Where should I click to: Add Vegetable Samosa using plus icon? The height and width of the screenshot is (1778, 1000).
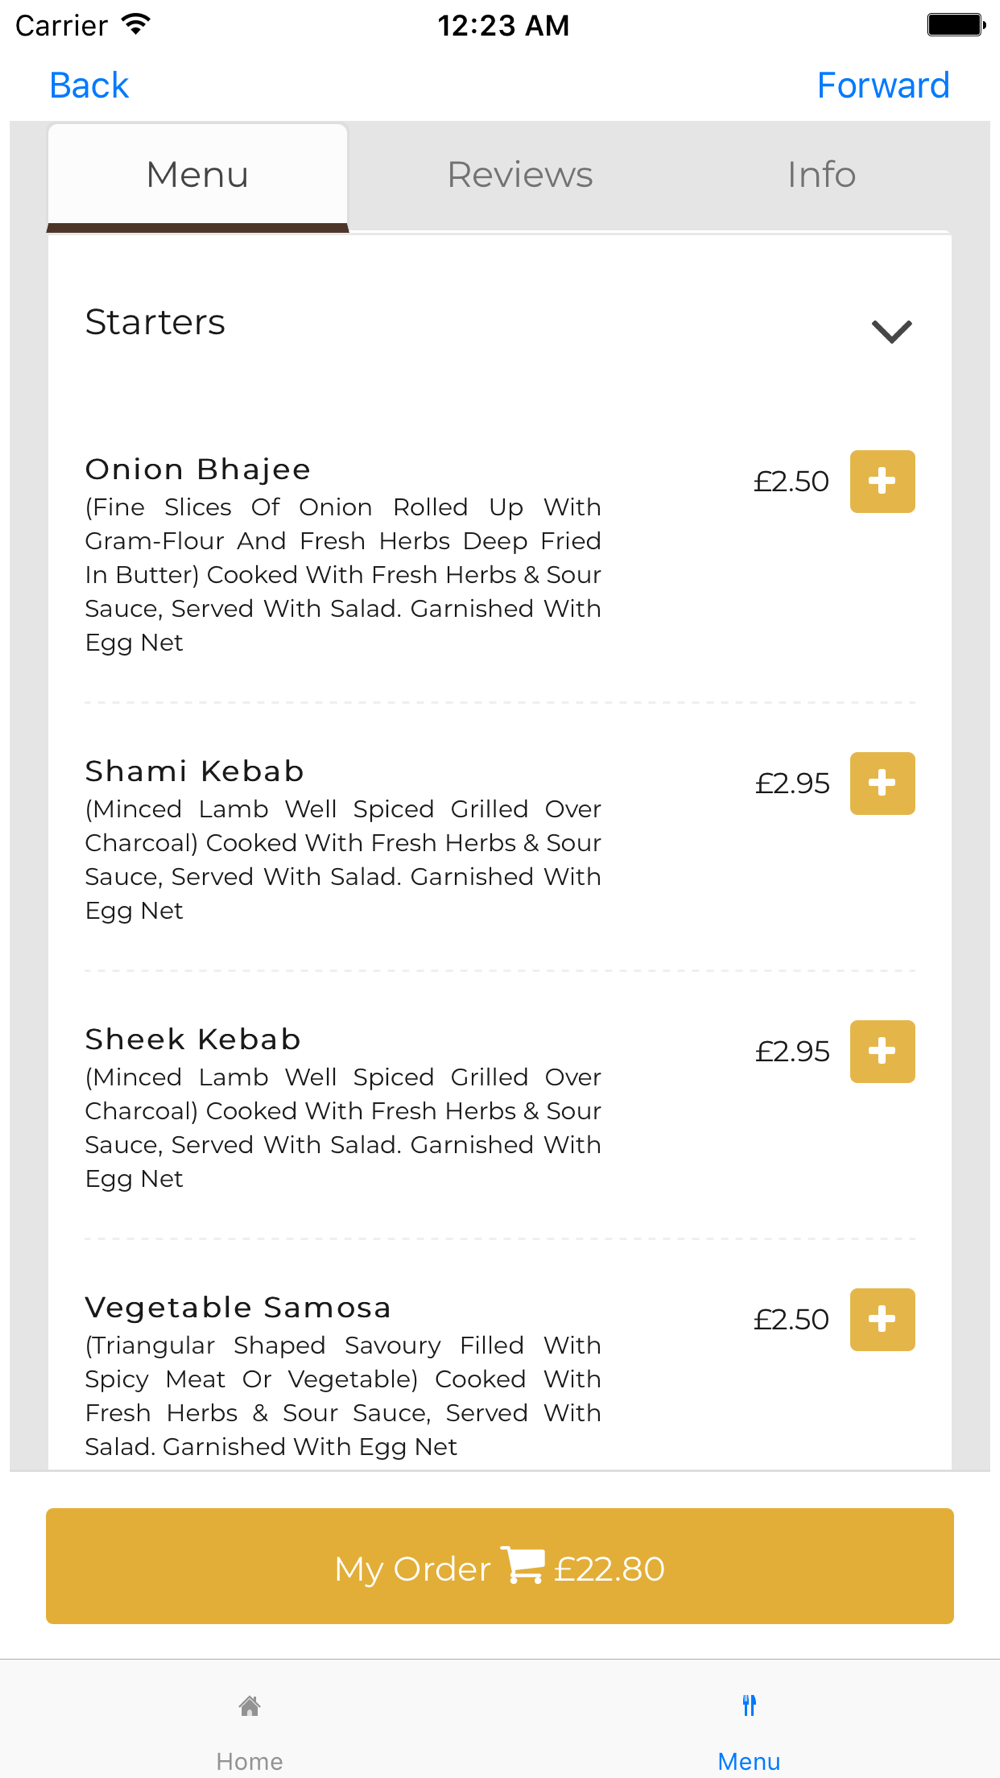pyautogui.click(x=882, y=1319)
